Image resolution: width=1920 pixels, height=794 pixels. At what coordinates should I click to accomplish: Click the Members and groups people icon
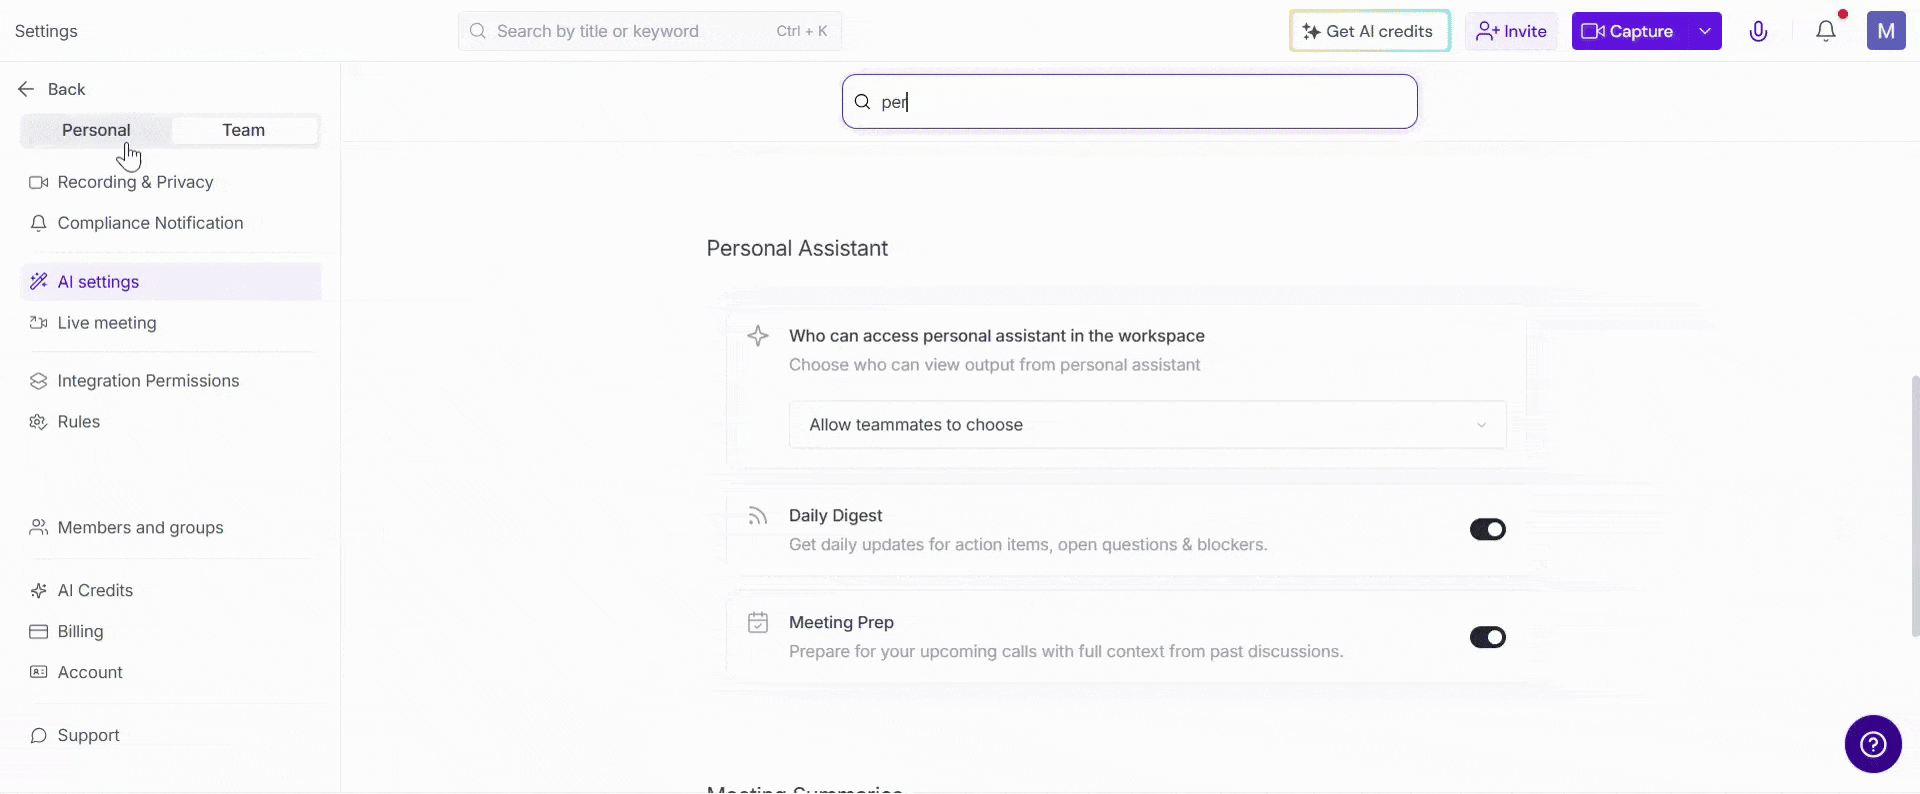38,527
